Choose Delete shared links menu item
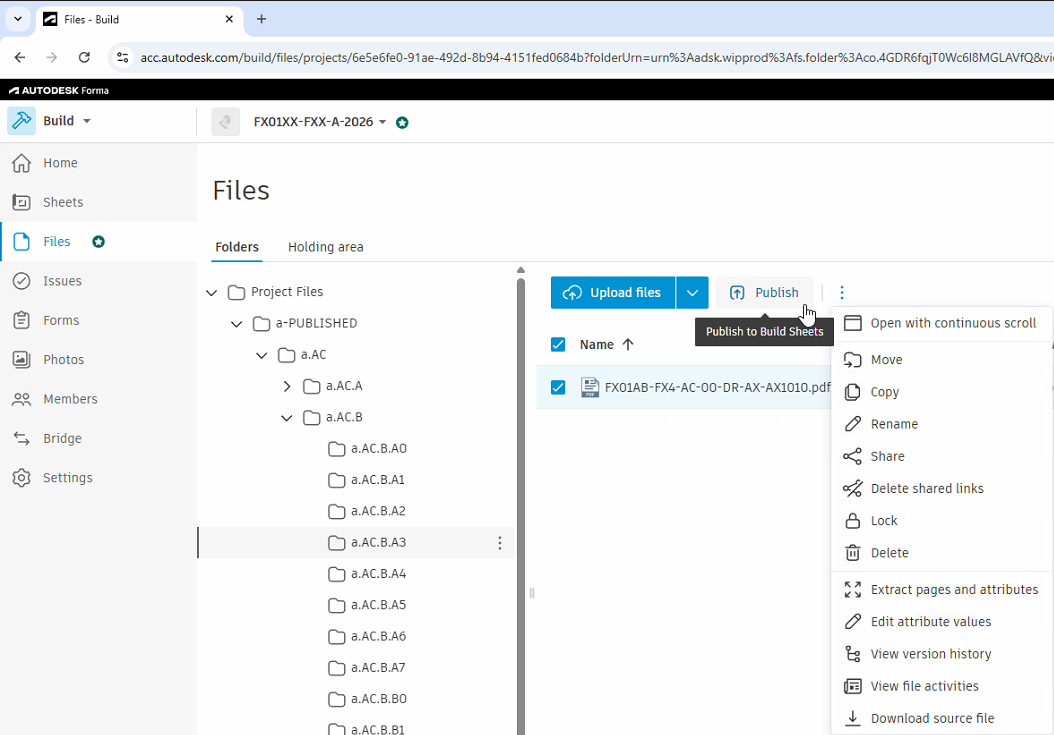 (941, 489)
